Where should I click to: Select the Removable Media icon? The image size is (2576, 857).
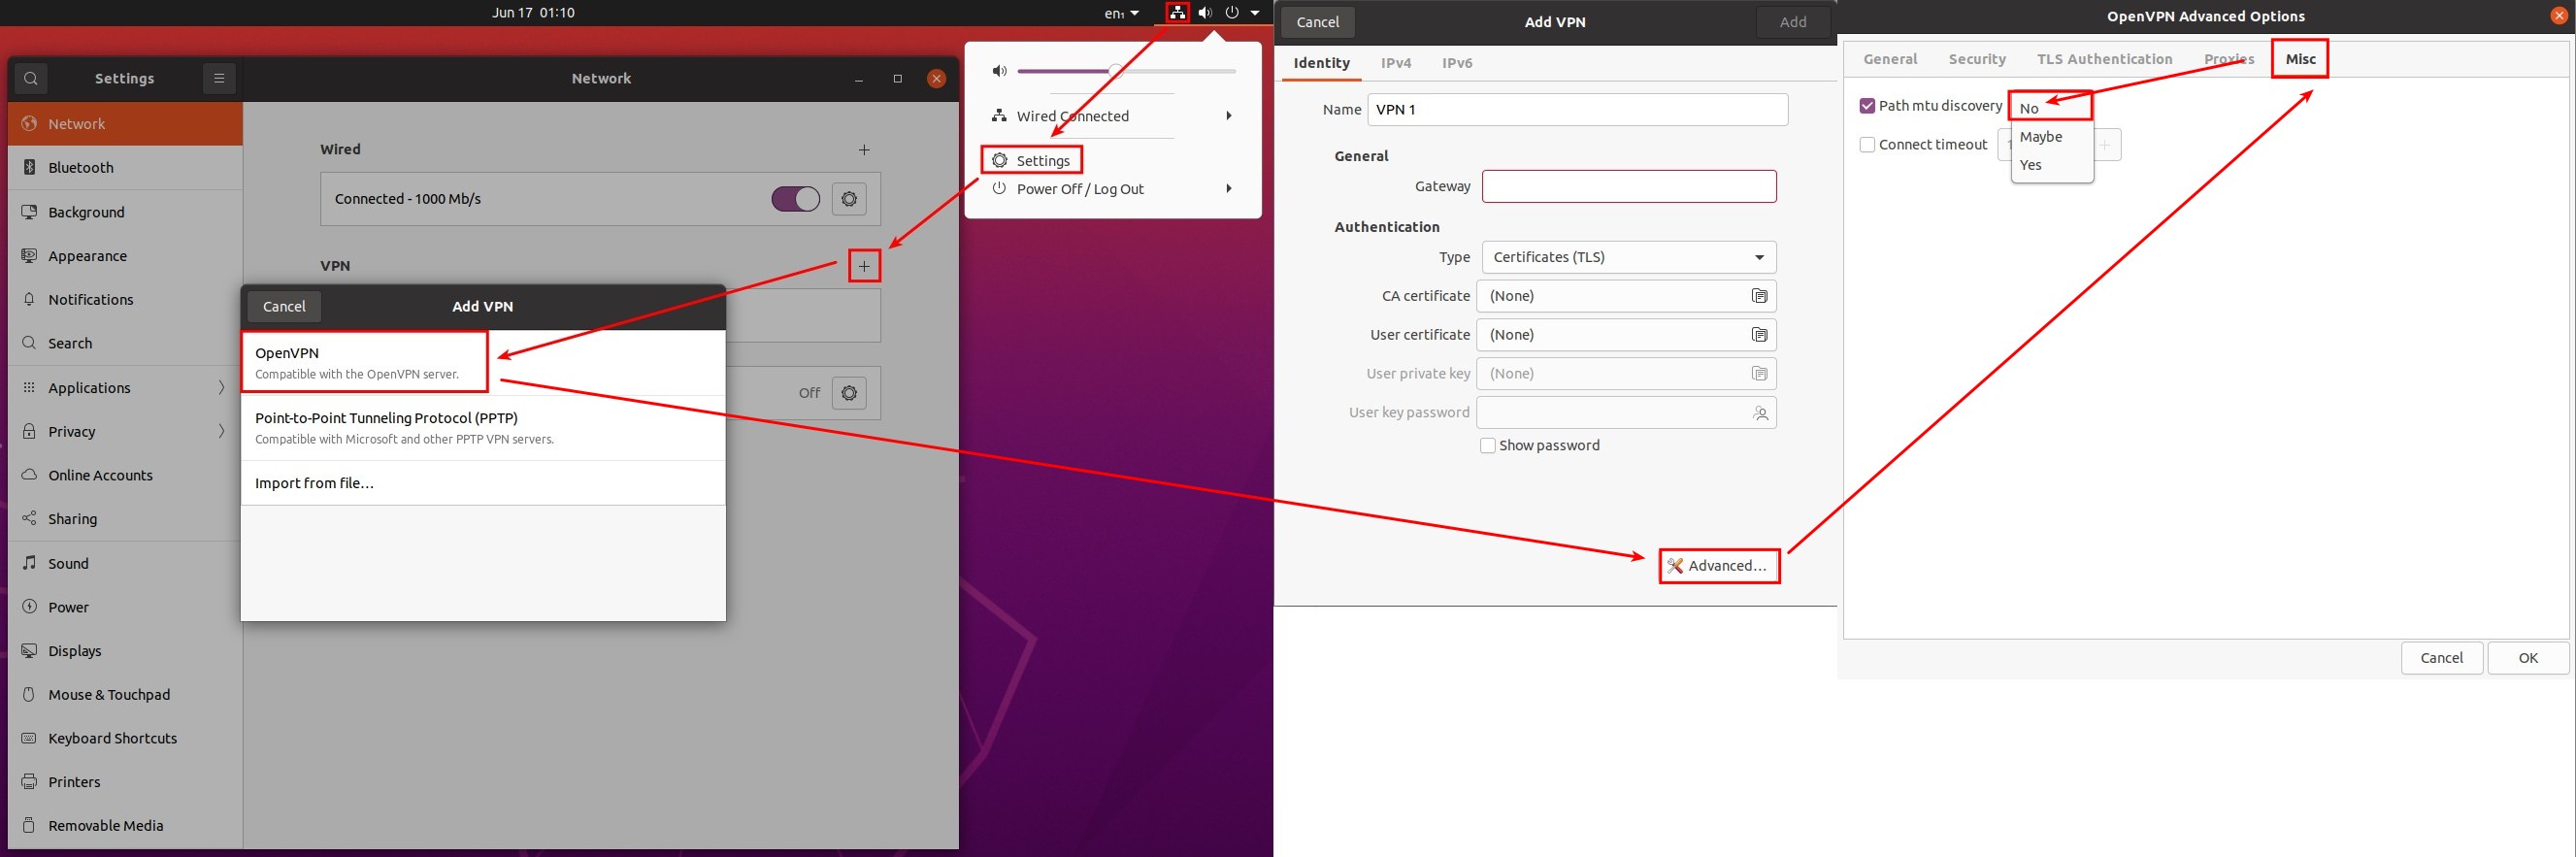pos(29,825)
